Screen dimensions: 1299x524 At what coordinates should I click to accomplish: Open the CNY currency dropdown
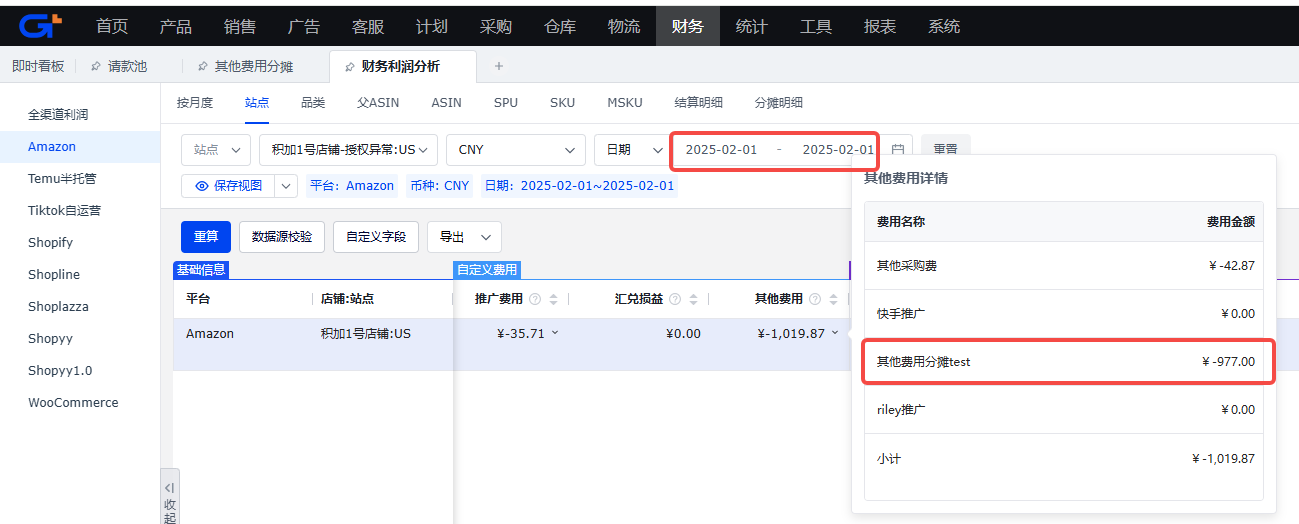pos(516,149)
